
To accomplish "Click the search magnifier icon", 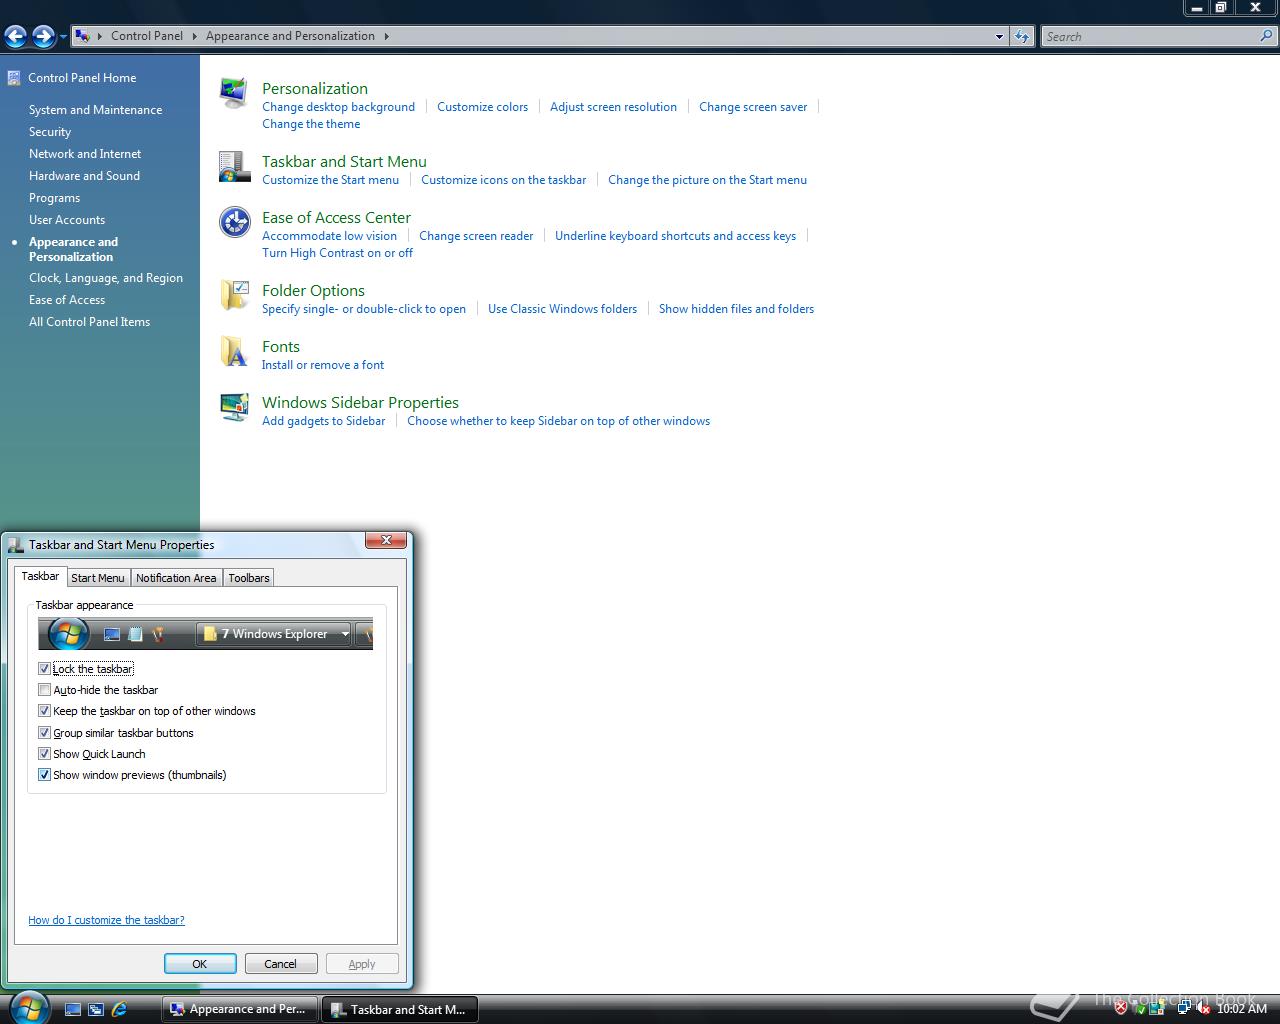I will (1268, 36).
